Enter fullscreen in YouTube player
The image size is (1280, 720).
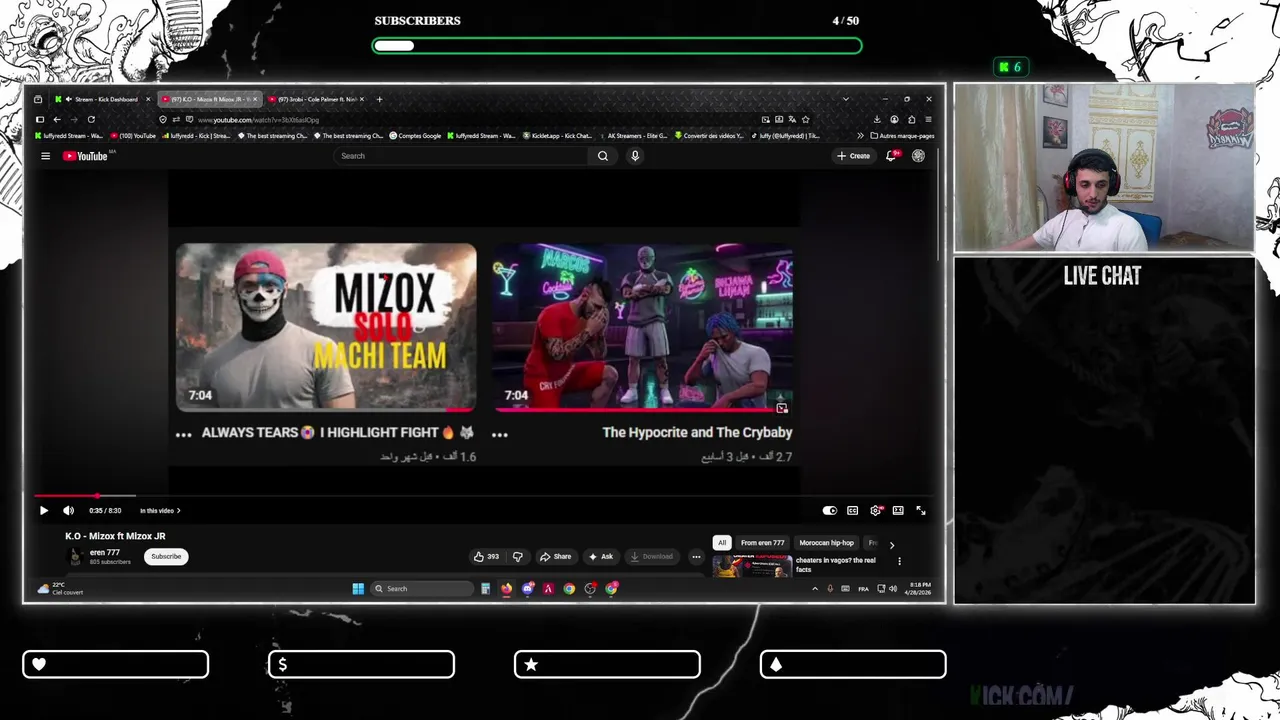[x=921, y=510]
